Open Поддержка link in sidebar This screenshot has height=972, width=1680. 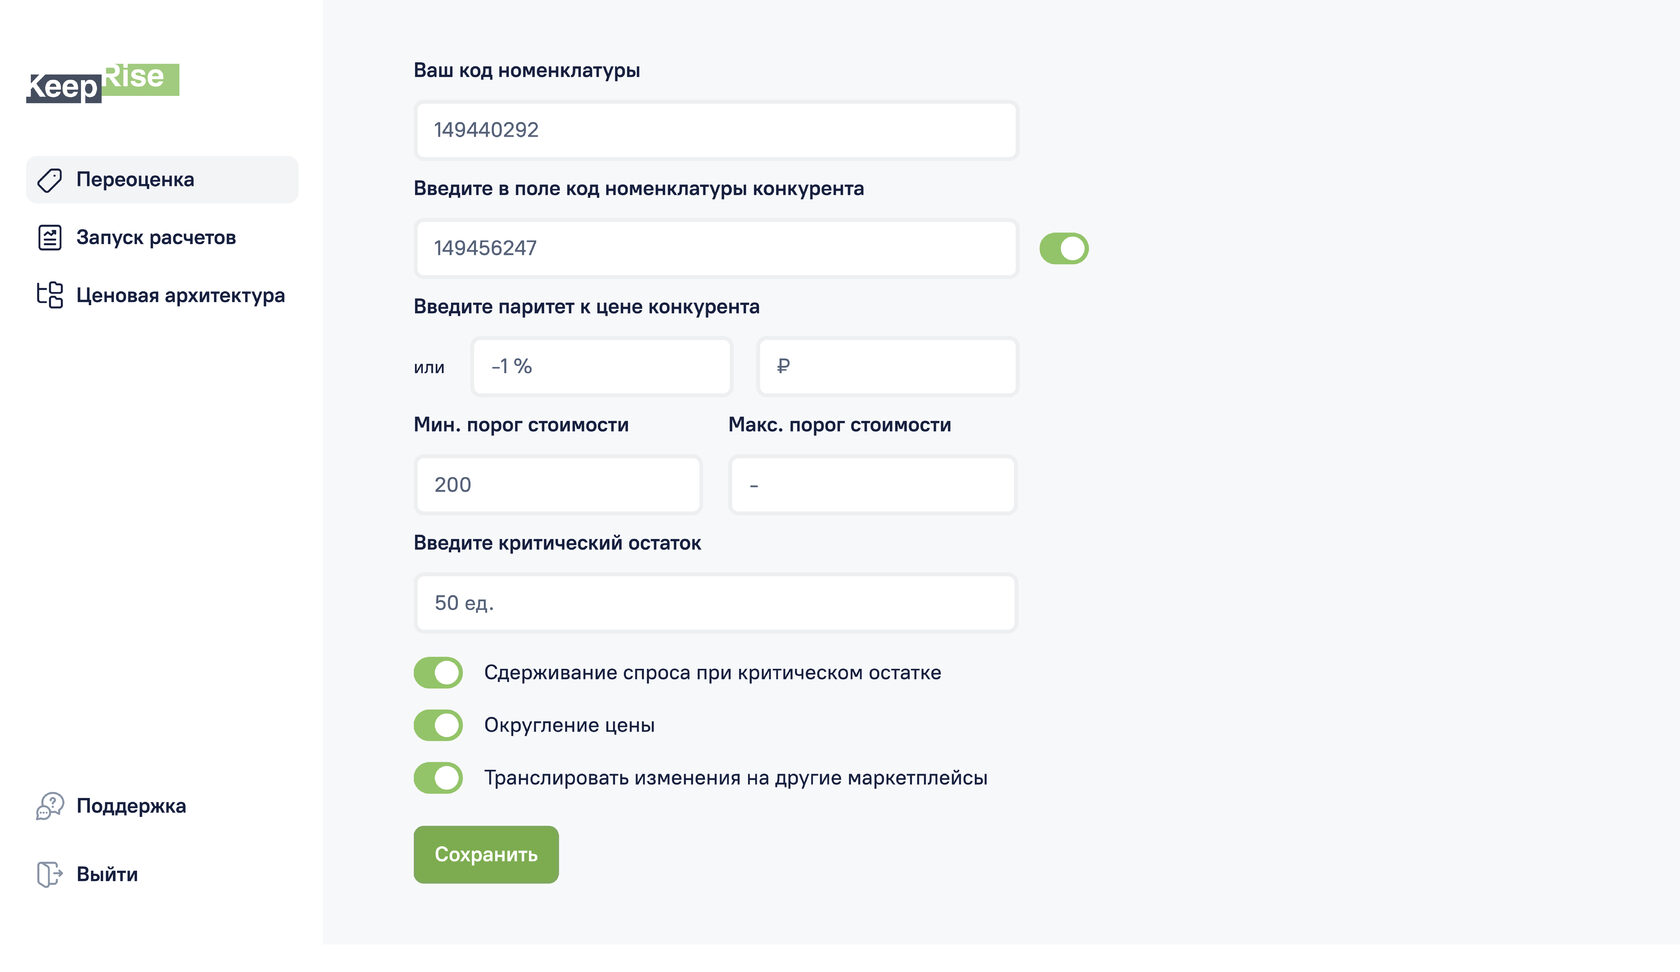click(131, 806)
